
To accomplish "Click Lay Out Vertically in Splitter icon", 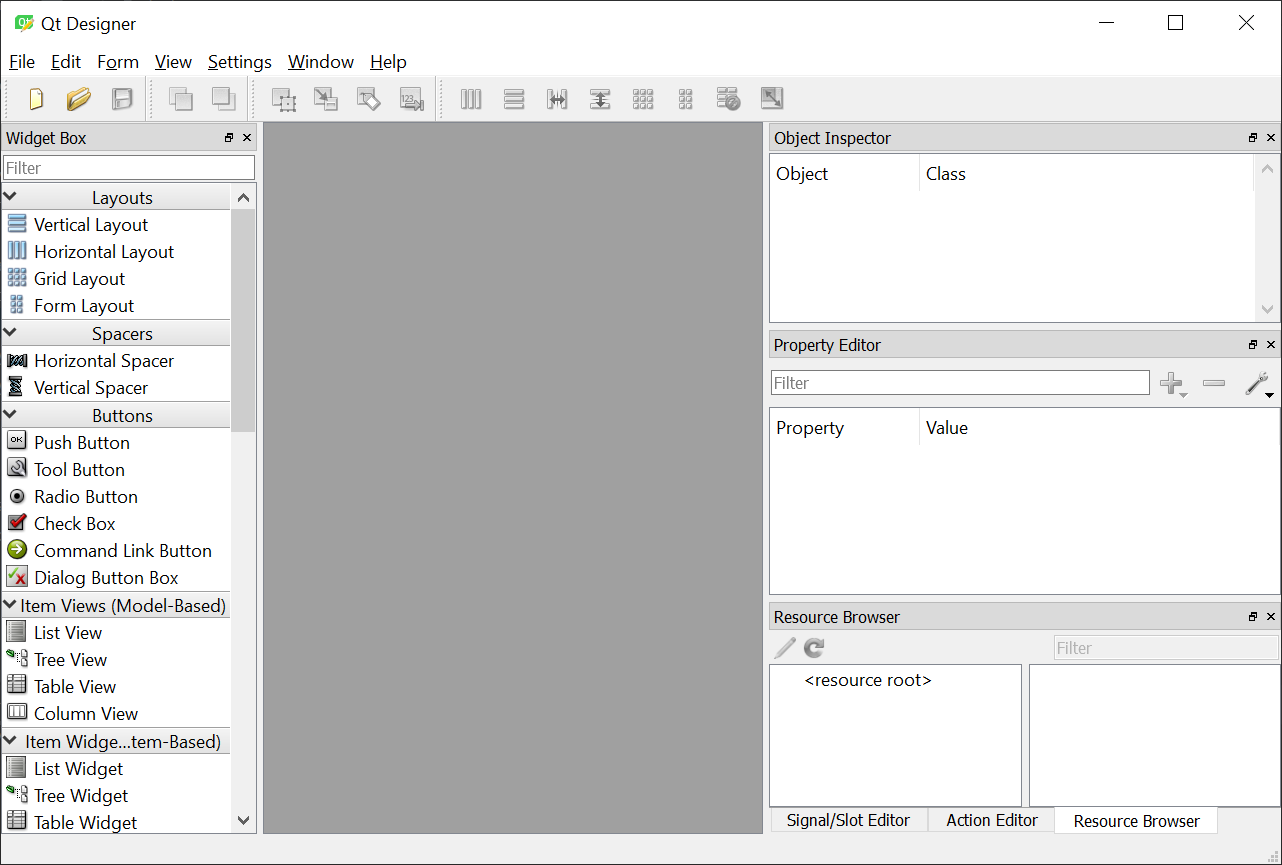I will coord(600,99).
